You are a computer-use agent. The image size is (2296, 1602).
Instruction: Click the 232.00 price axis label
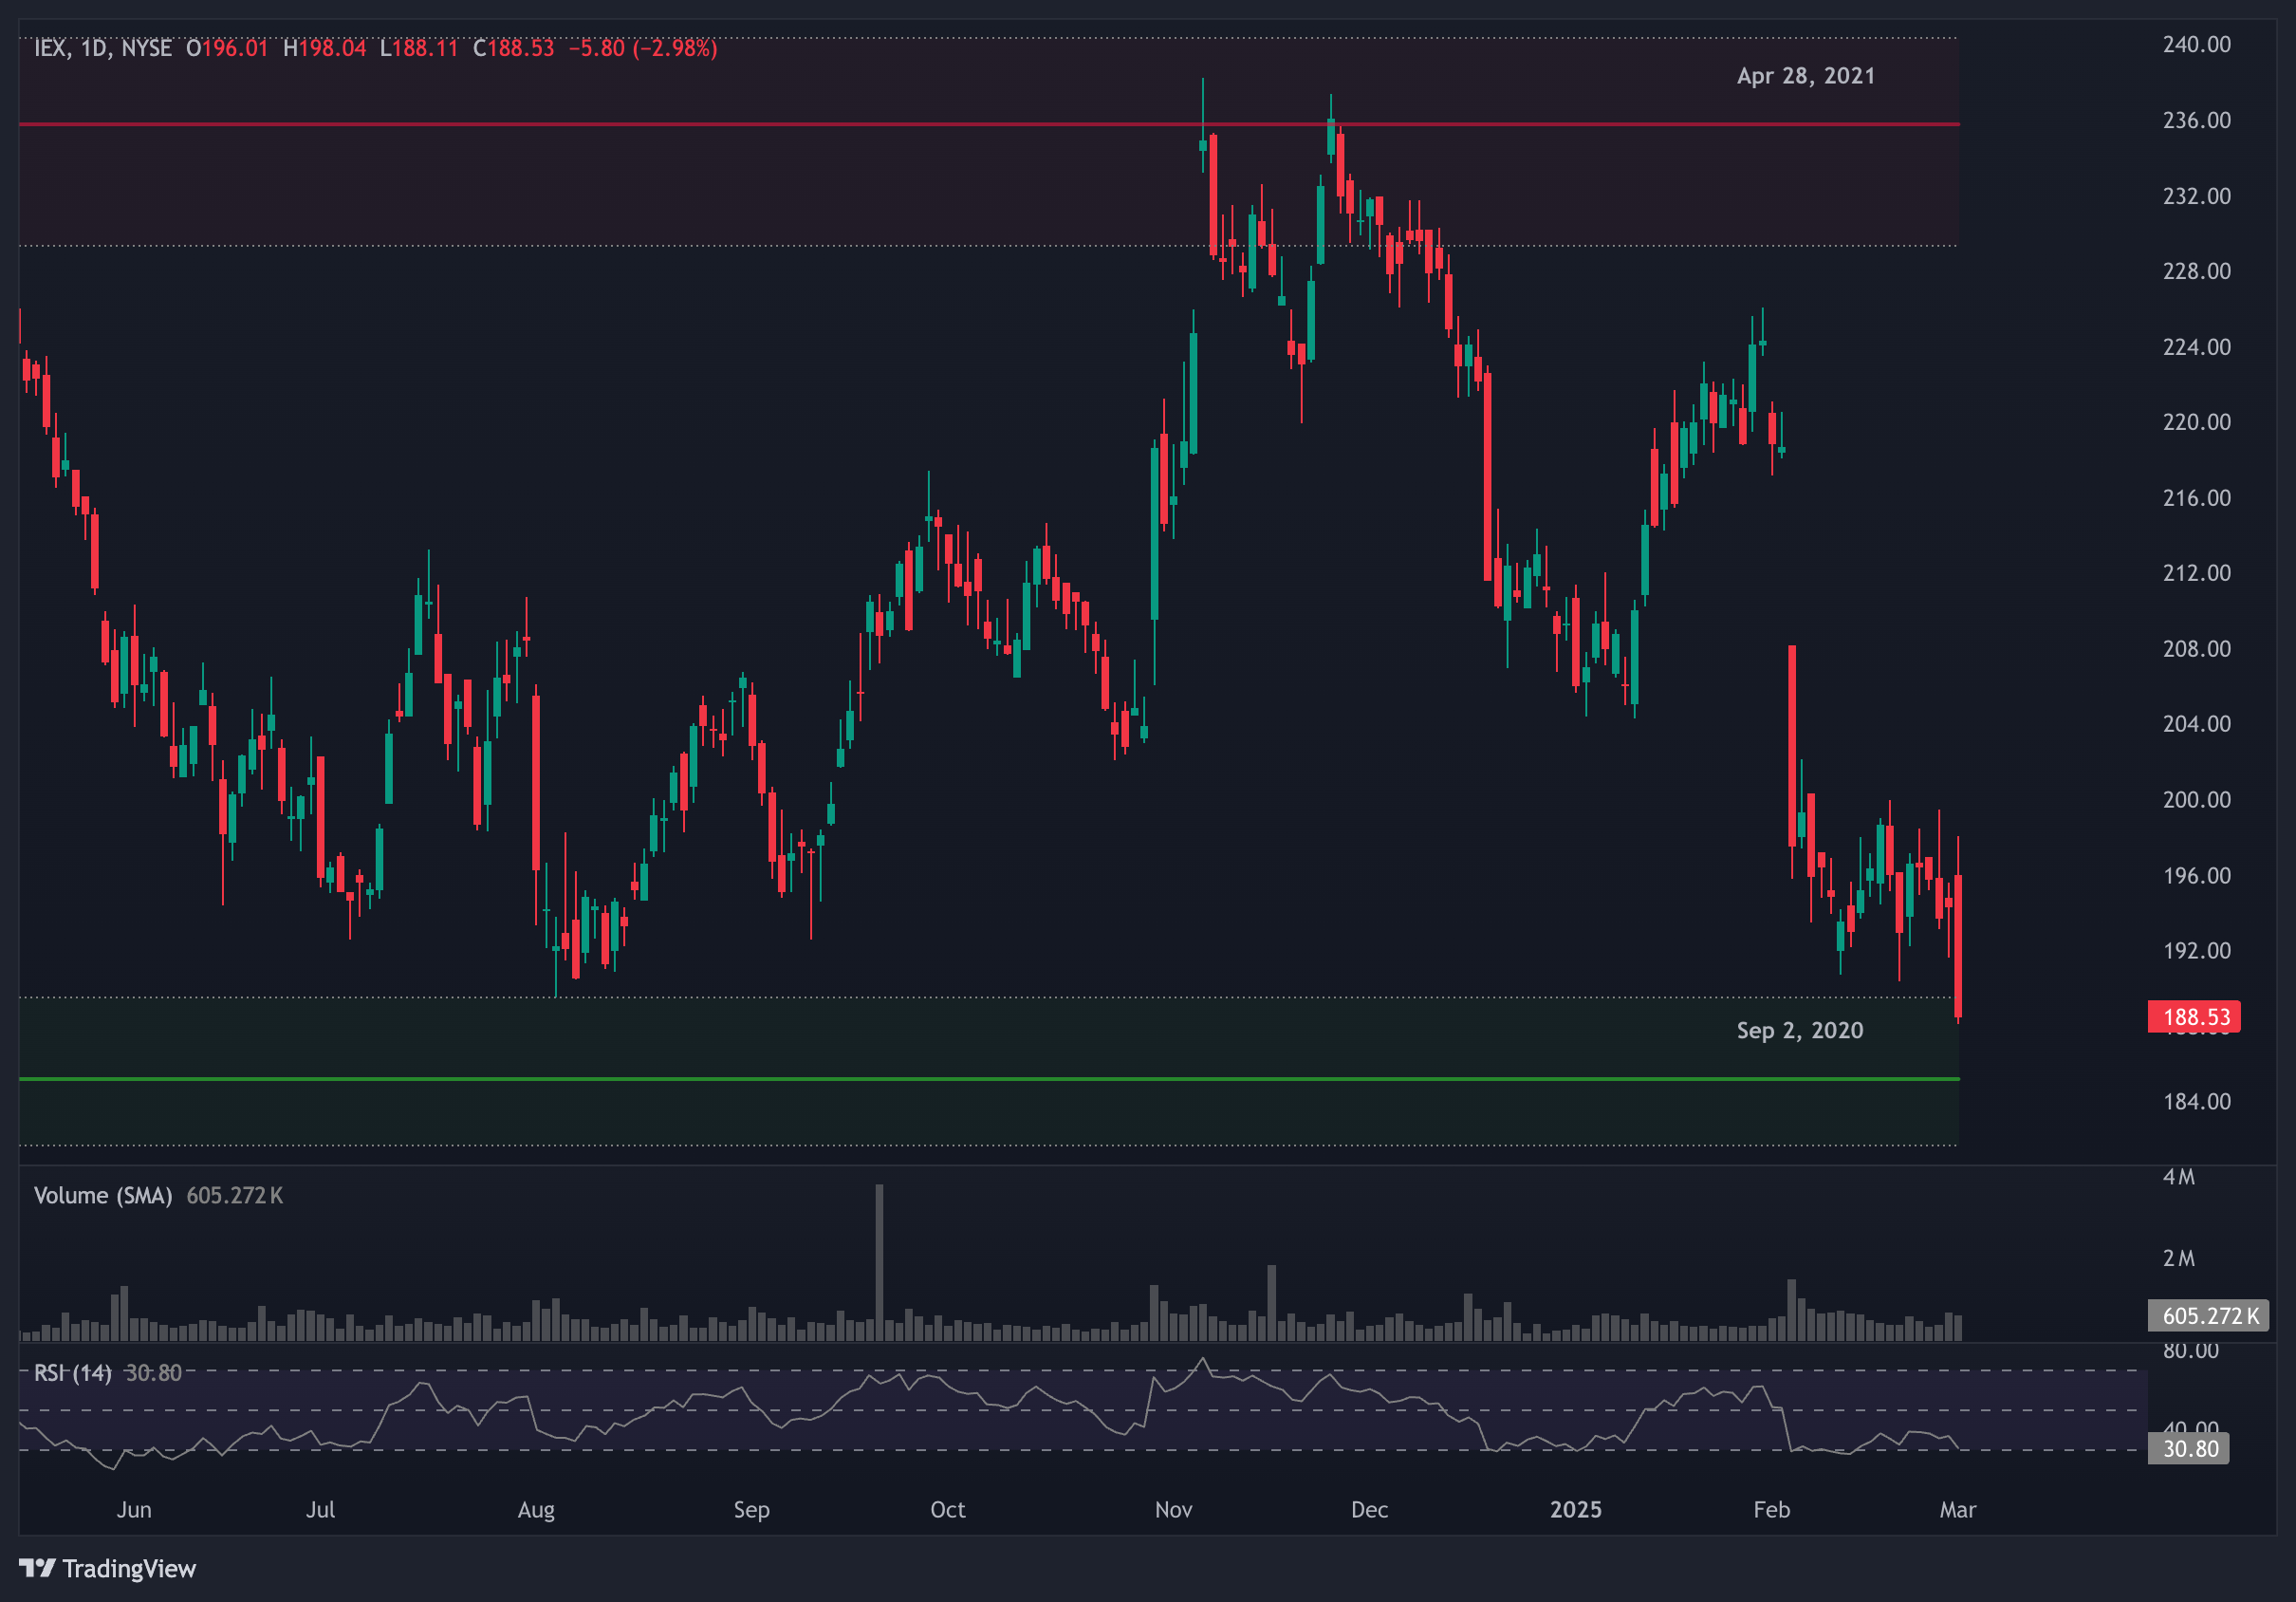coord(2197,196)
